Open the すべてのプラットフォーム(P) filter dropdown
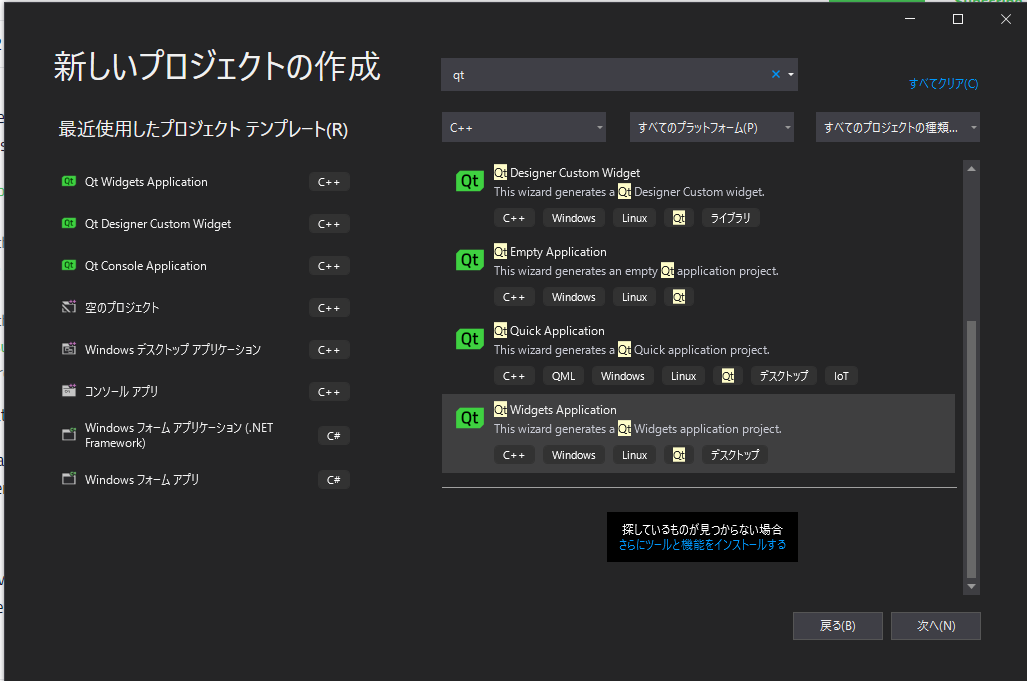 712,127
